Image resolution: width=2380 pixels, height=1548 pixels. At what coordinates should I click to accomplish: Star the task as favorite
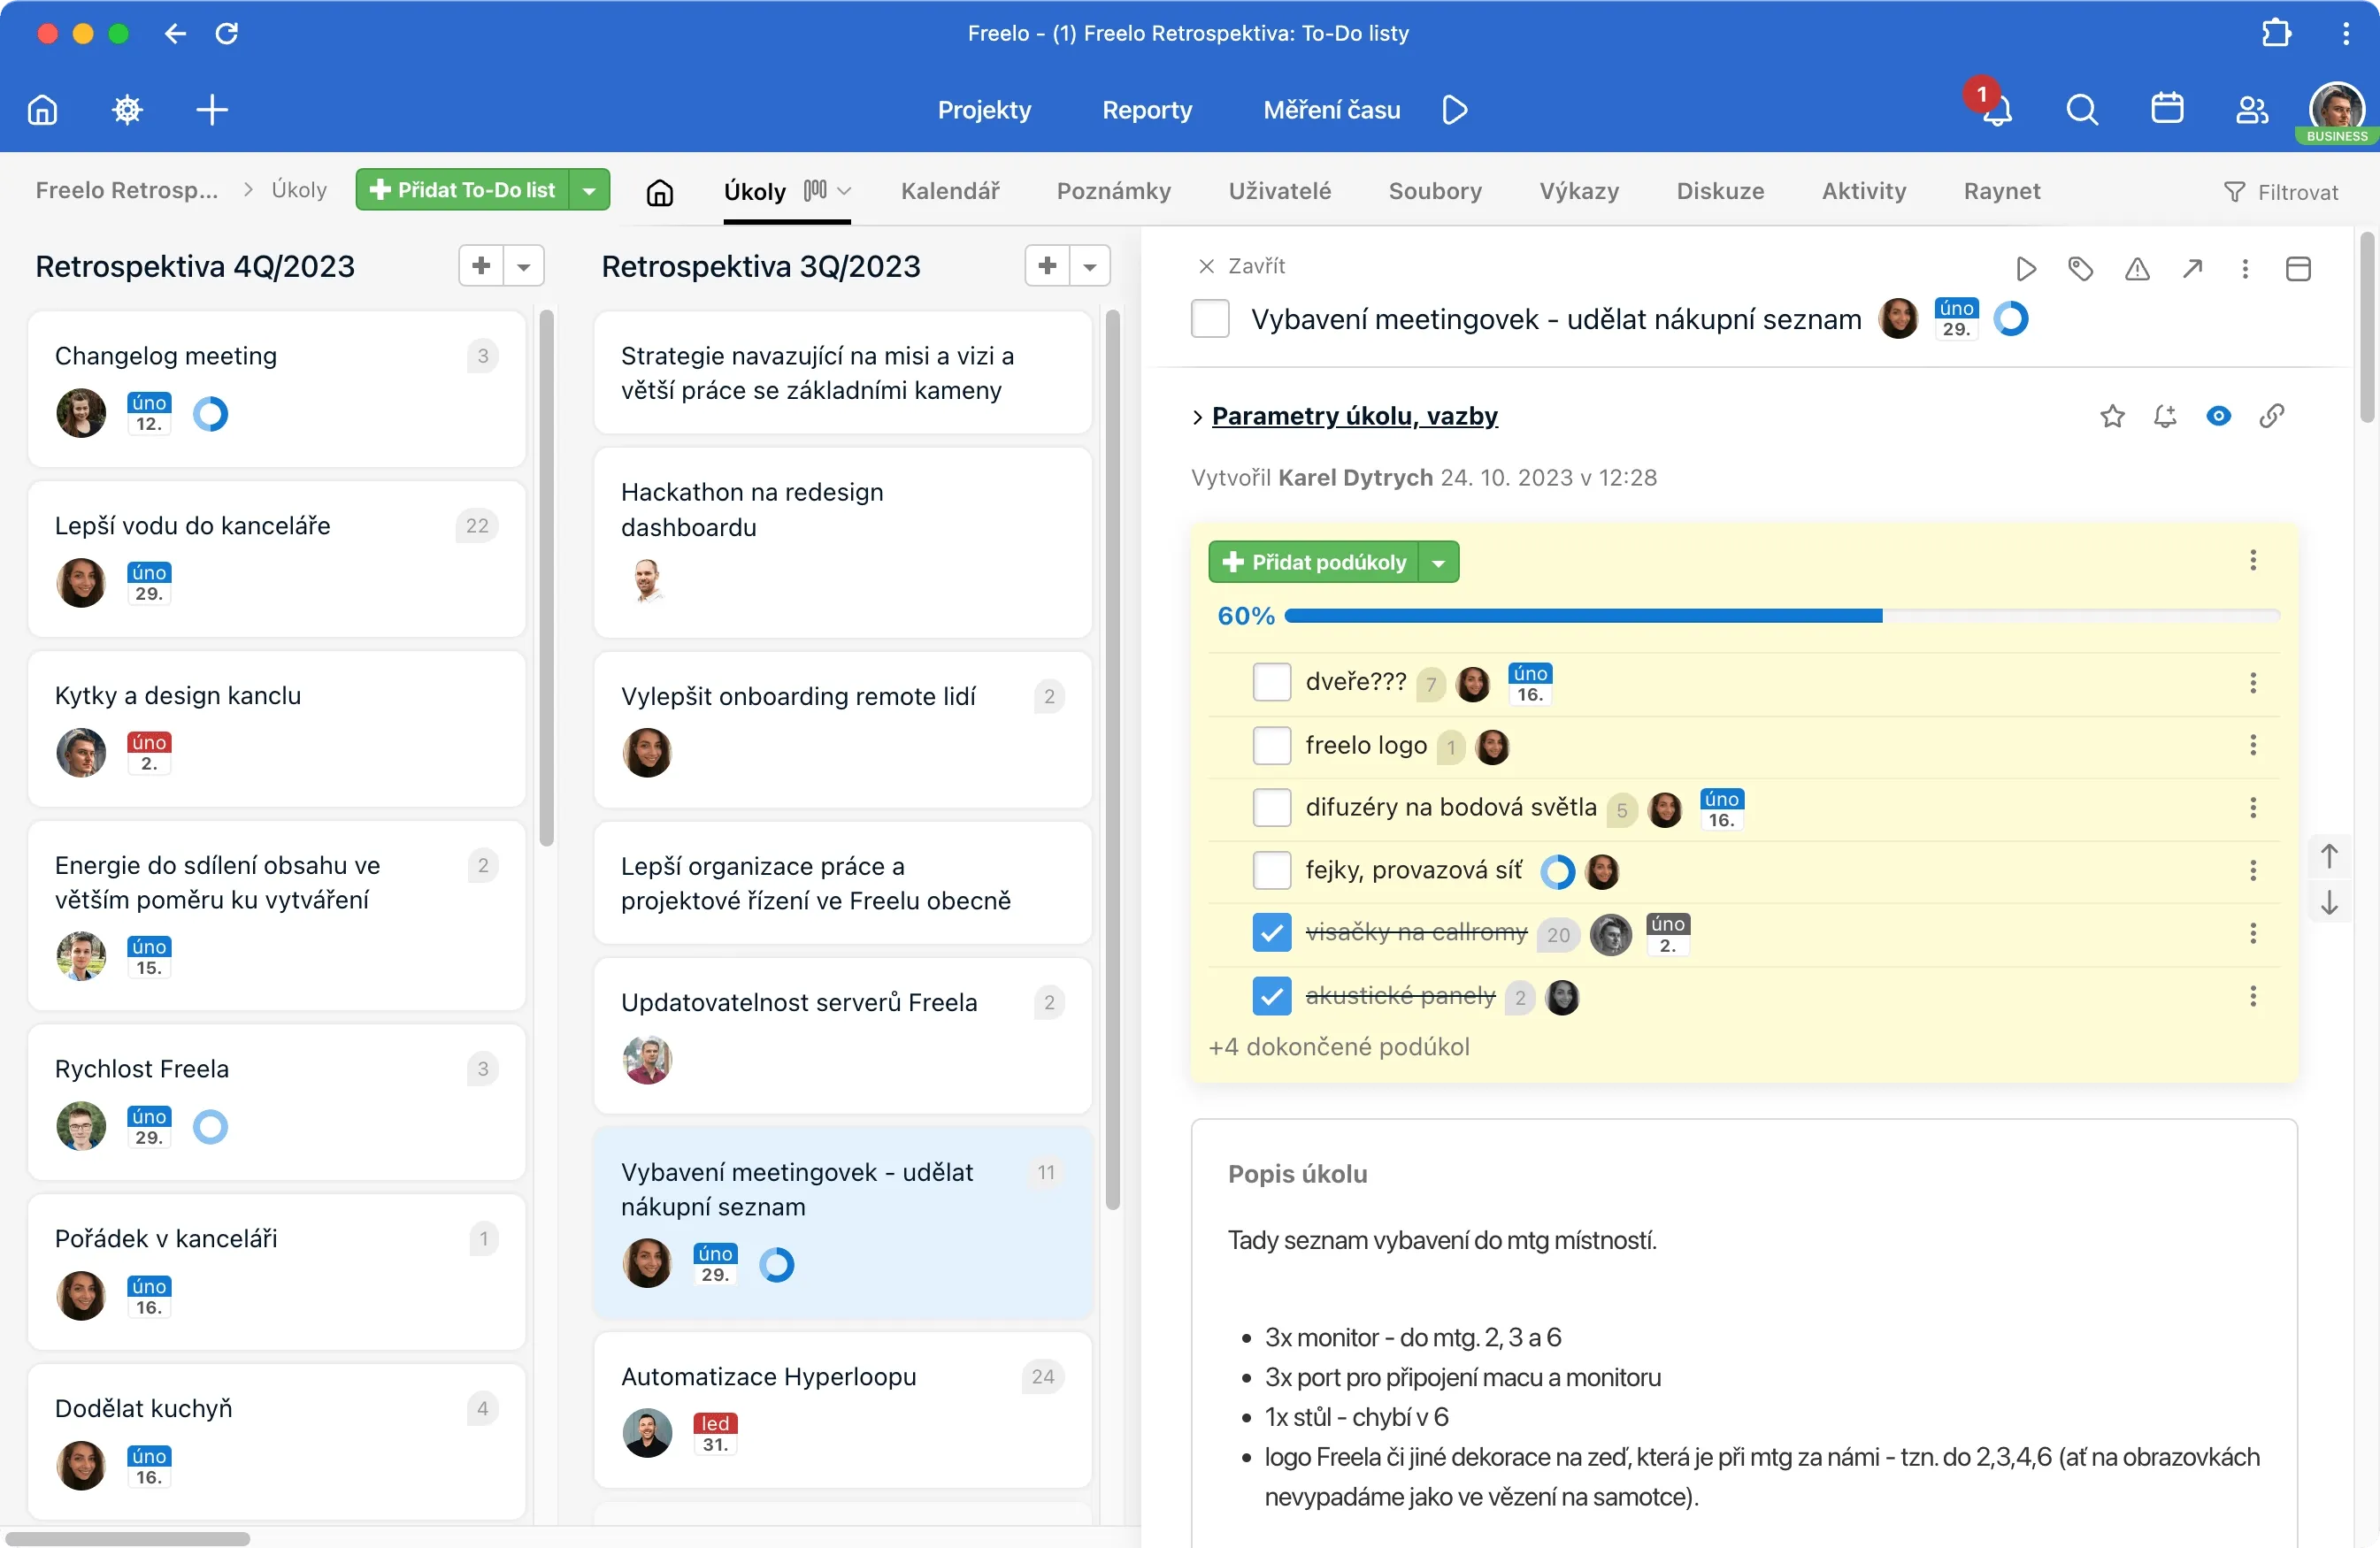click(2111, 416)
